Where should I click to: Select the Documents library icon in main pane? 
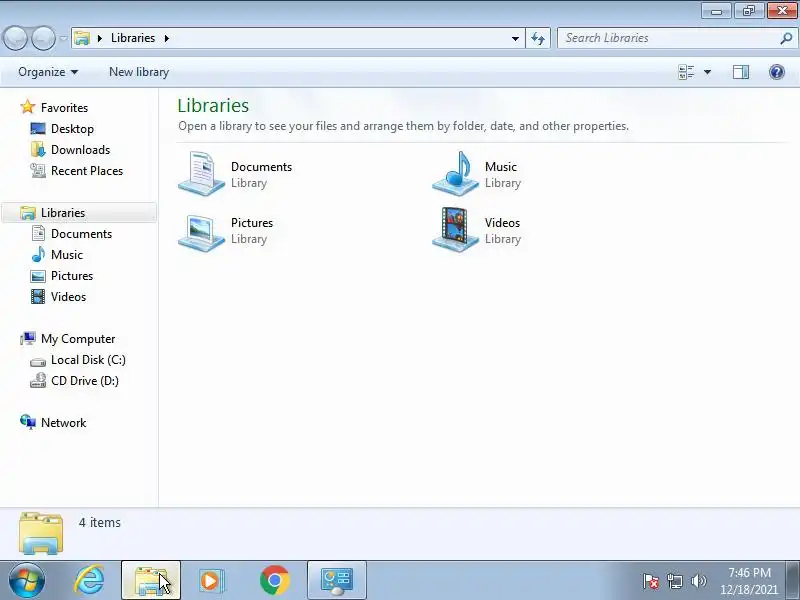202,174
